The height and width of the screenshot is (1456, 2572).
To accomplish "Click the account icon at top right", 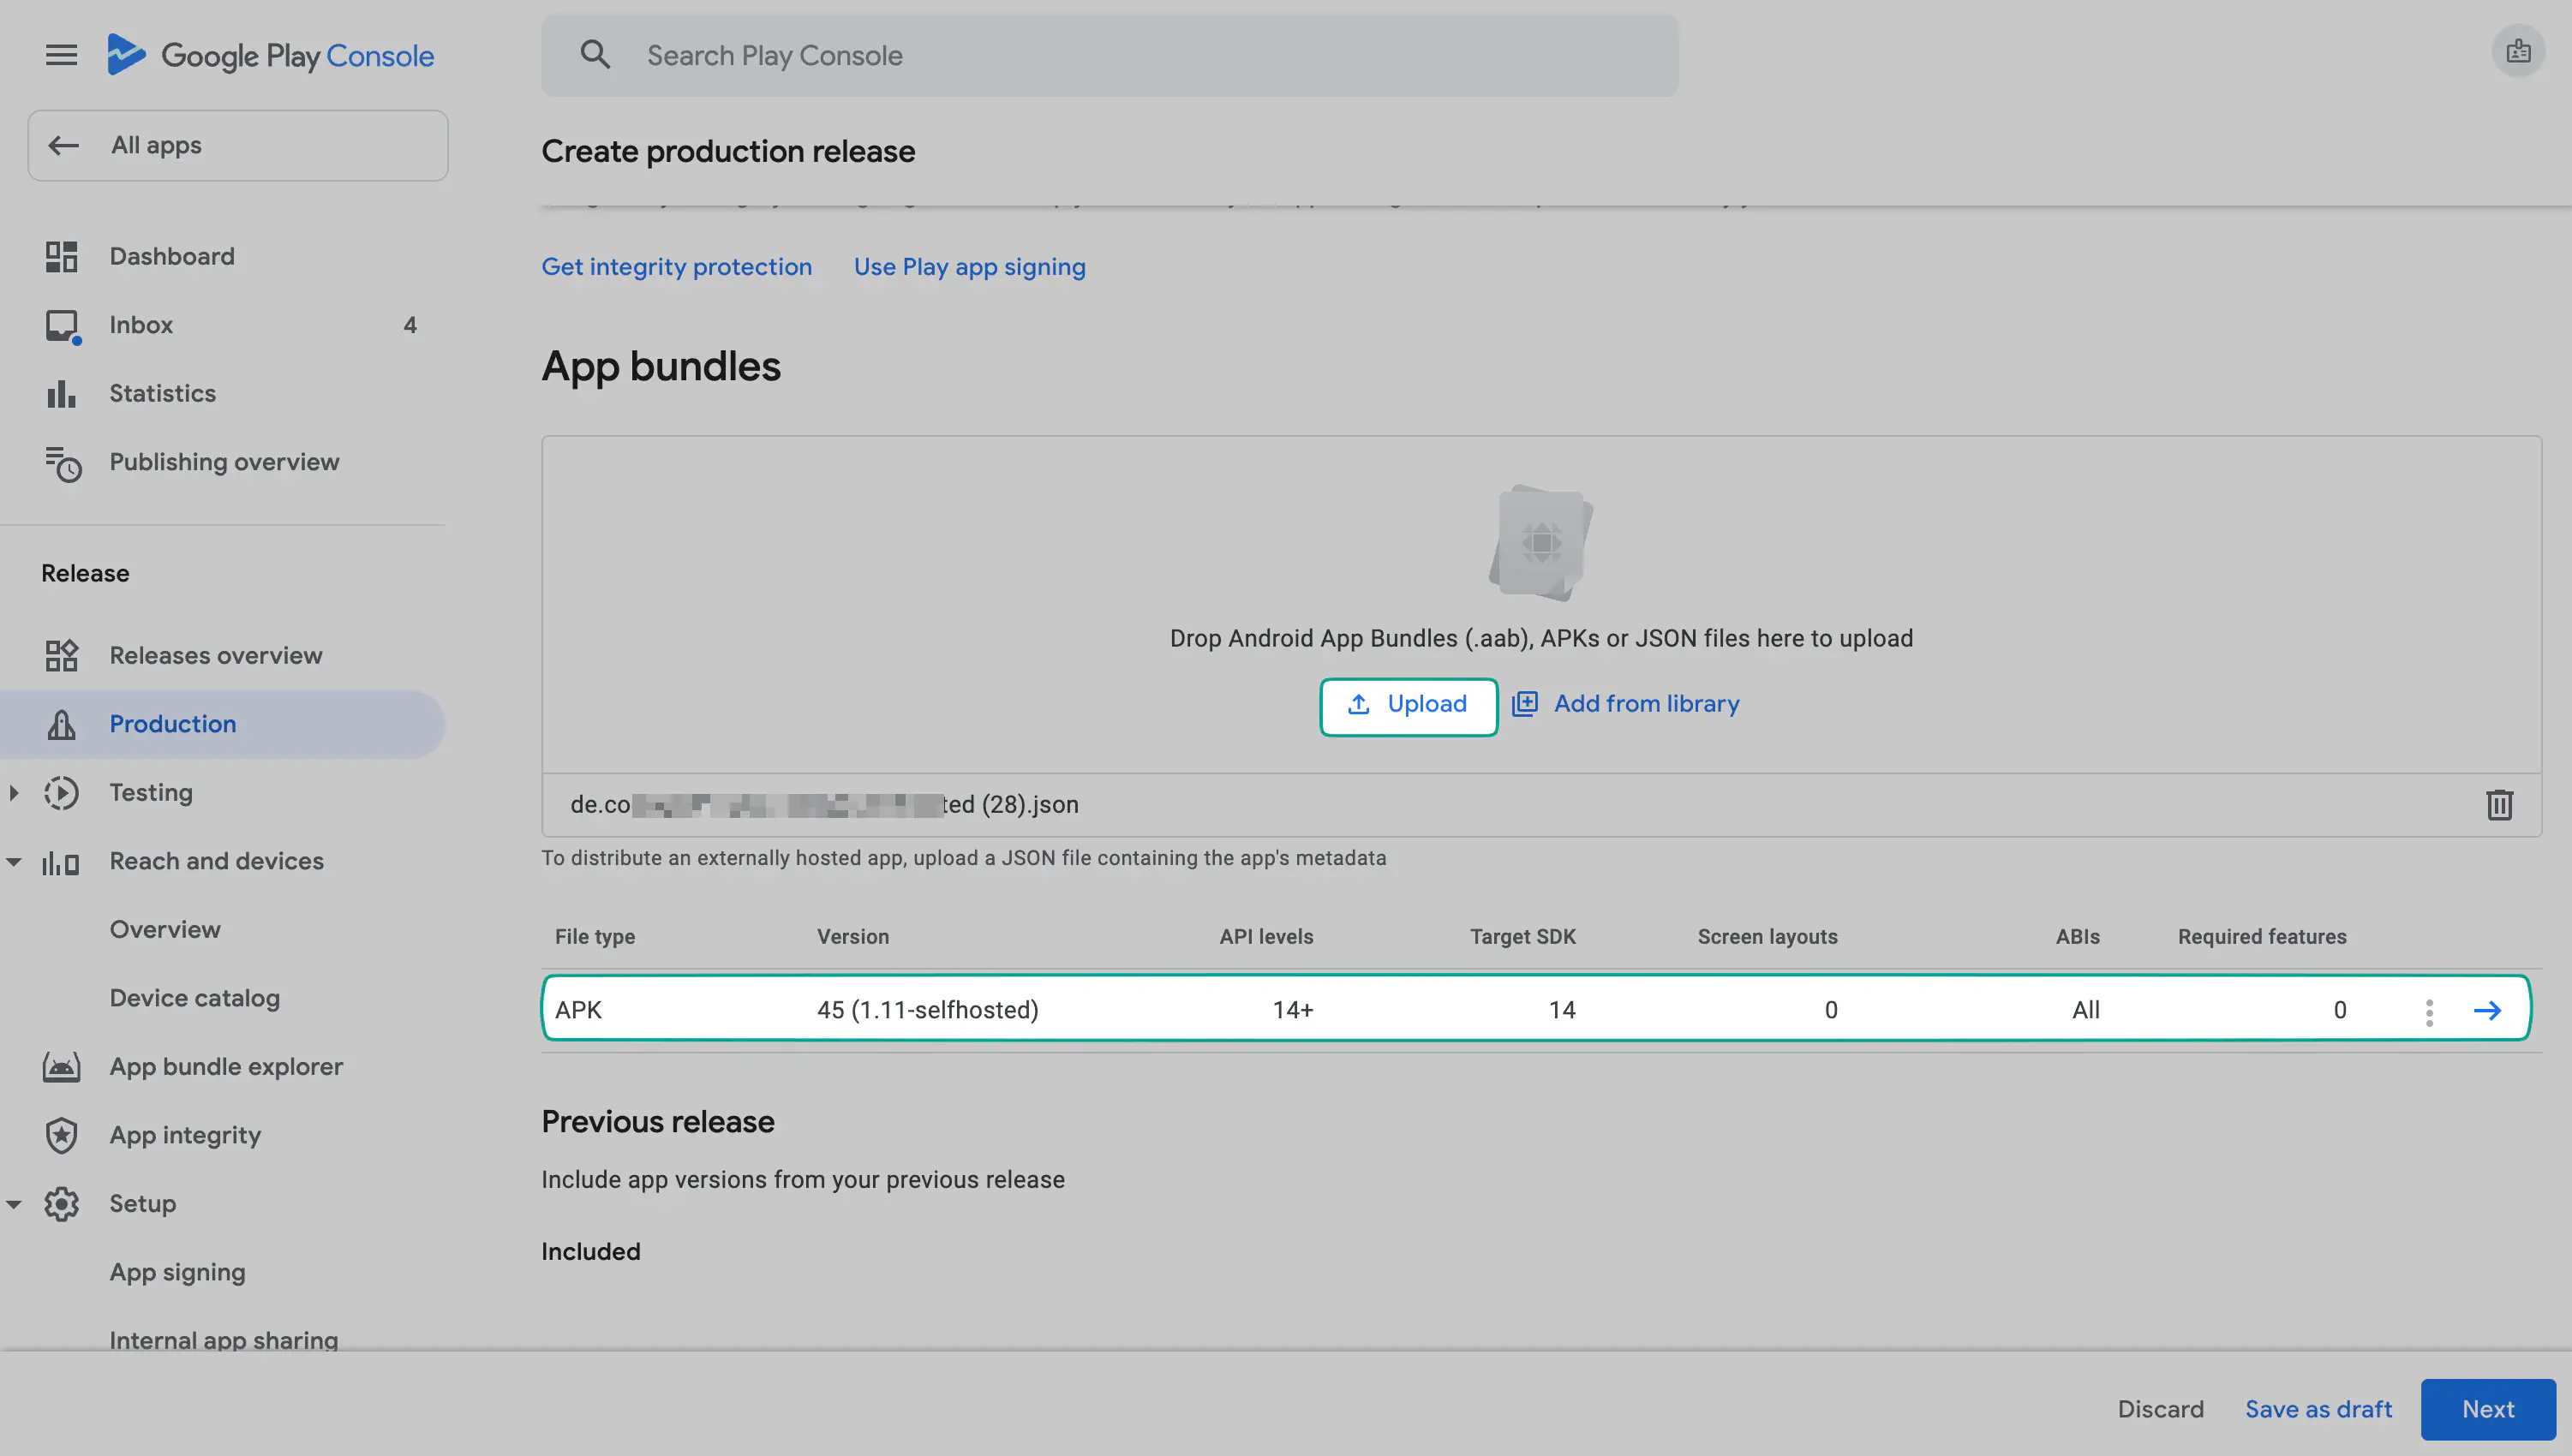I will click(2518, 52).
